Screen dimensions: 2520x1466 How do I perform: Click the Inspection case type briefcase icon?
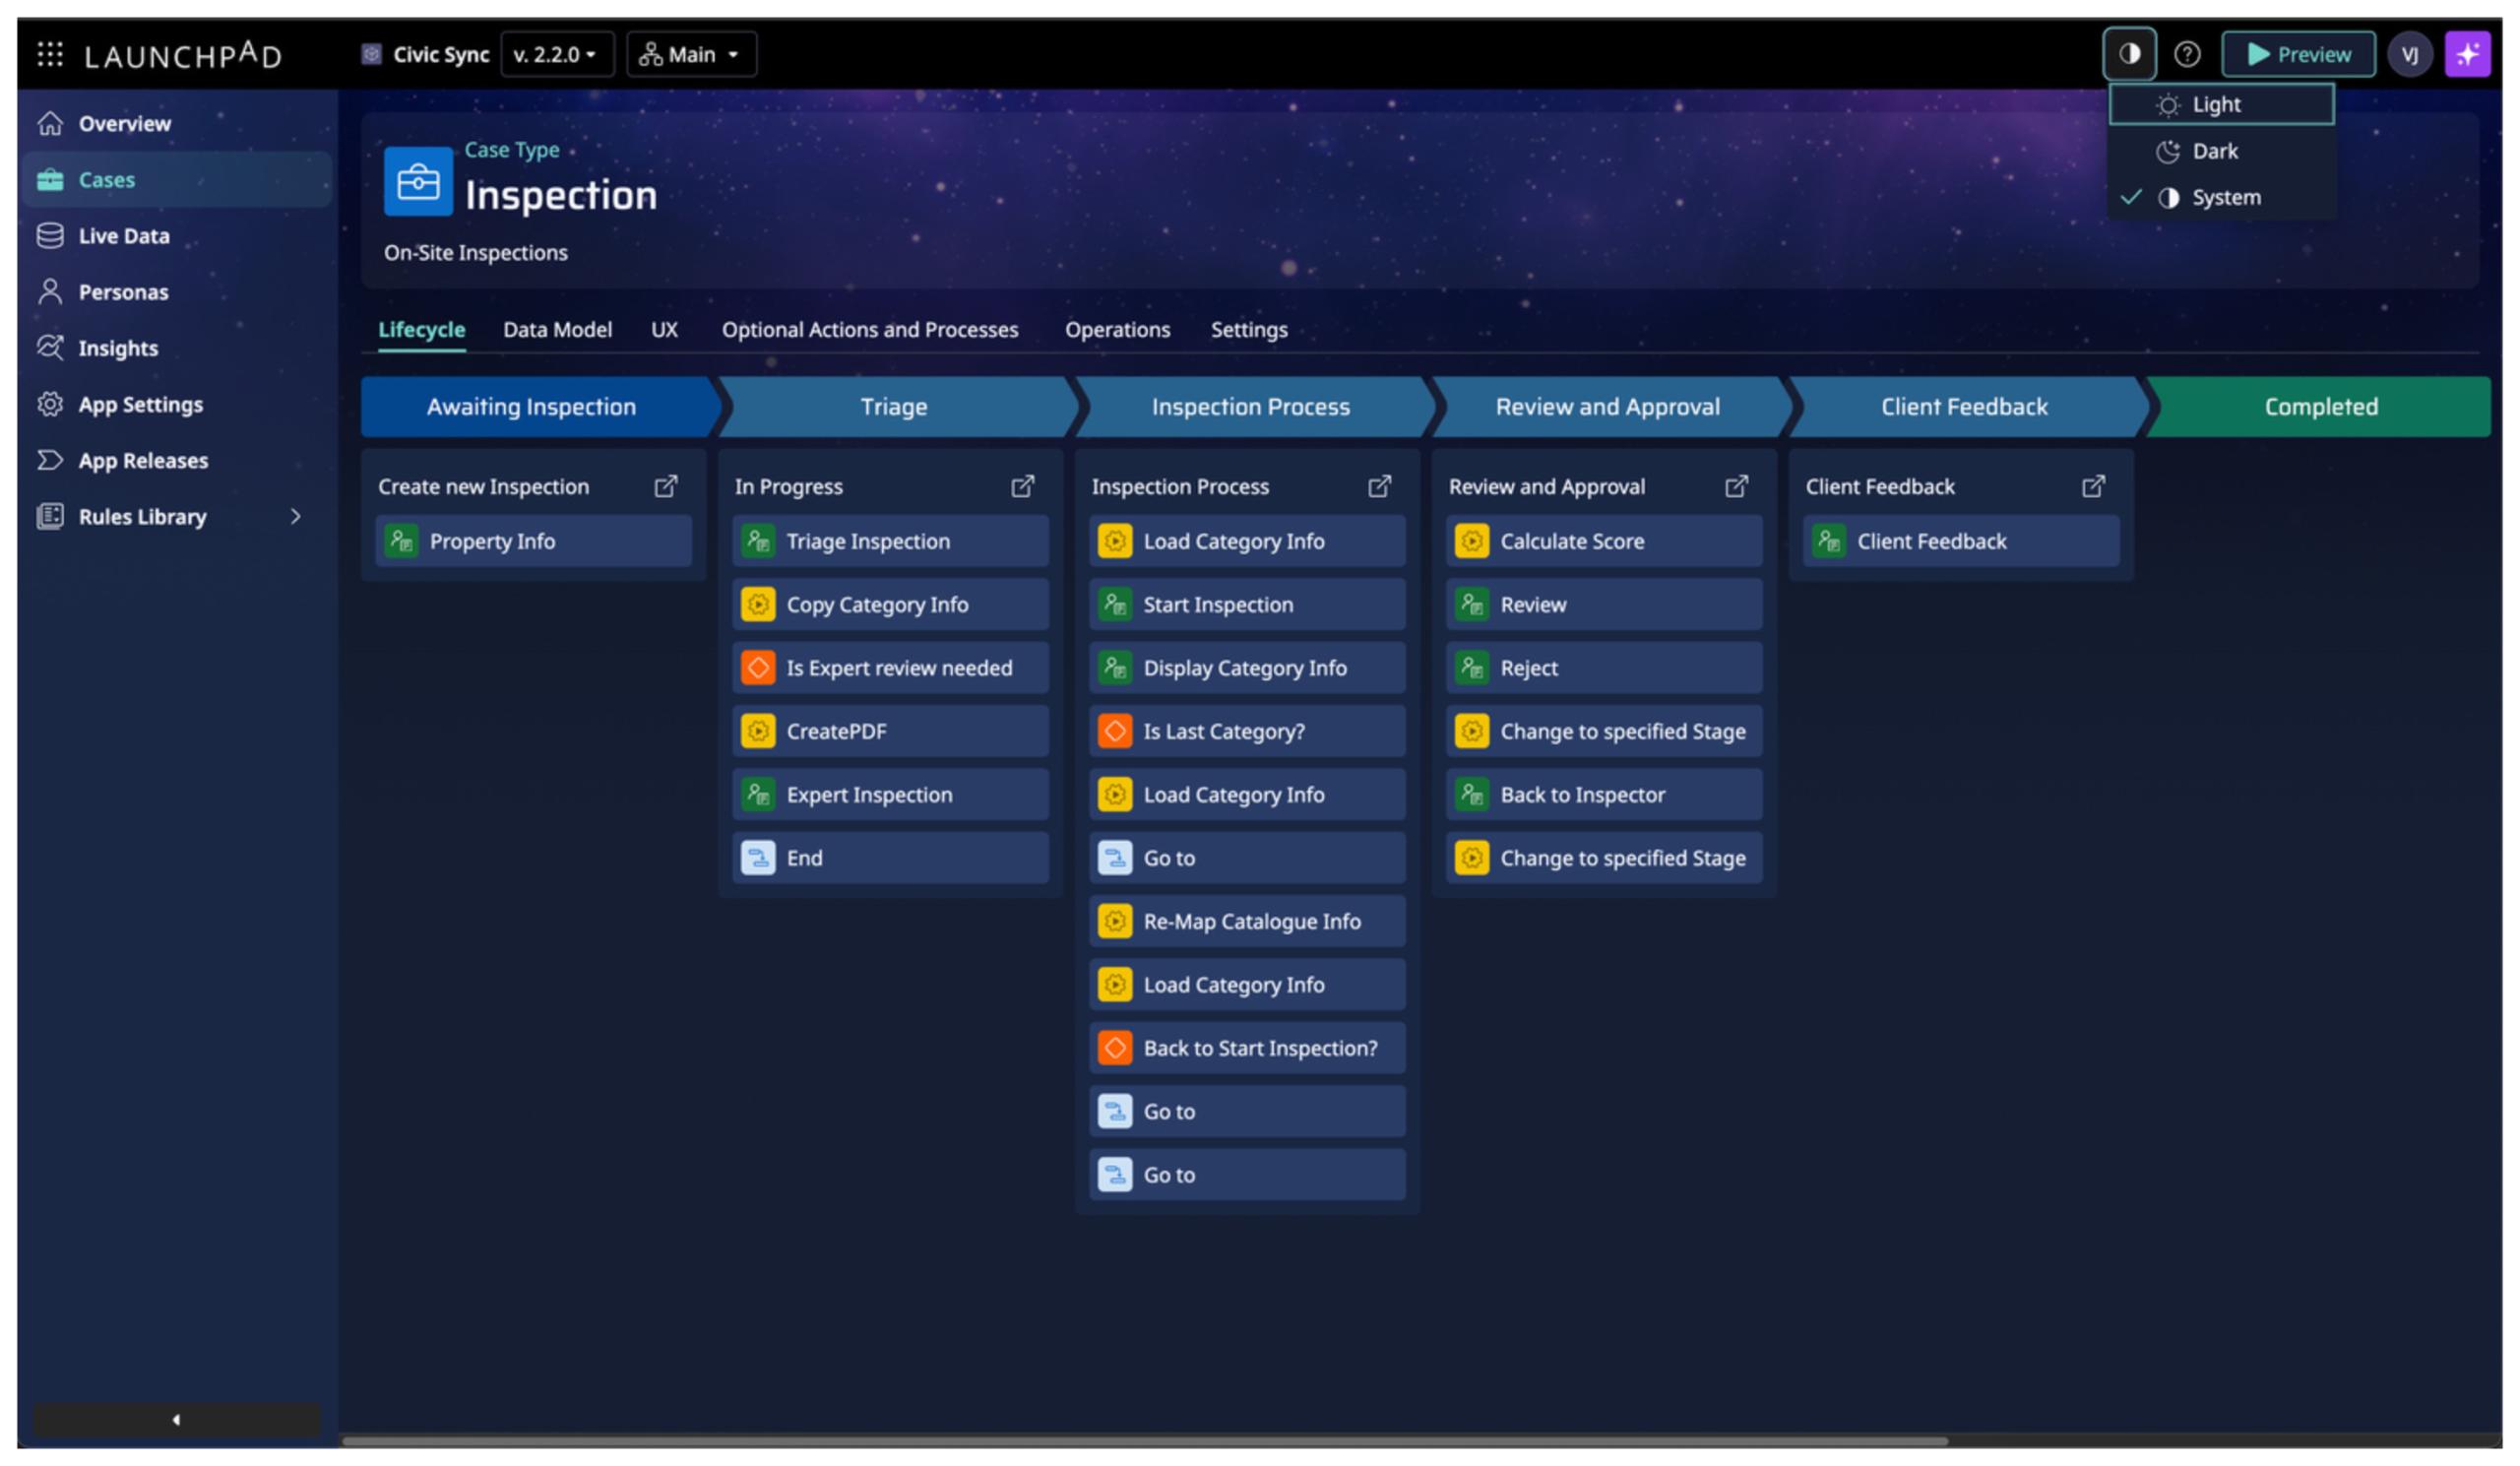418,182
